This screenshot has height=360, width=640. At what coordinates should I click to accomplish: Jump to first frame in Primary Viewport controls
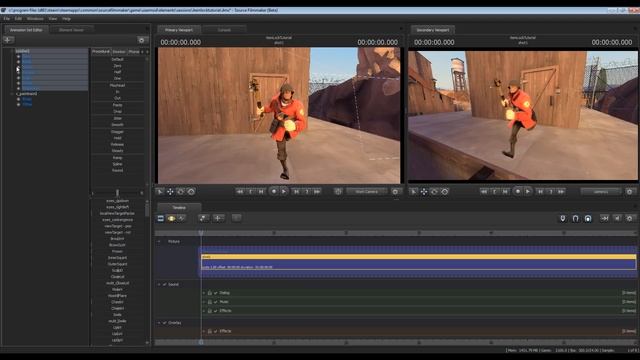point(240,191)
